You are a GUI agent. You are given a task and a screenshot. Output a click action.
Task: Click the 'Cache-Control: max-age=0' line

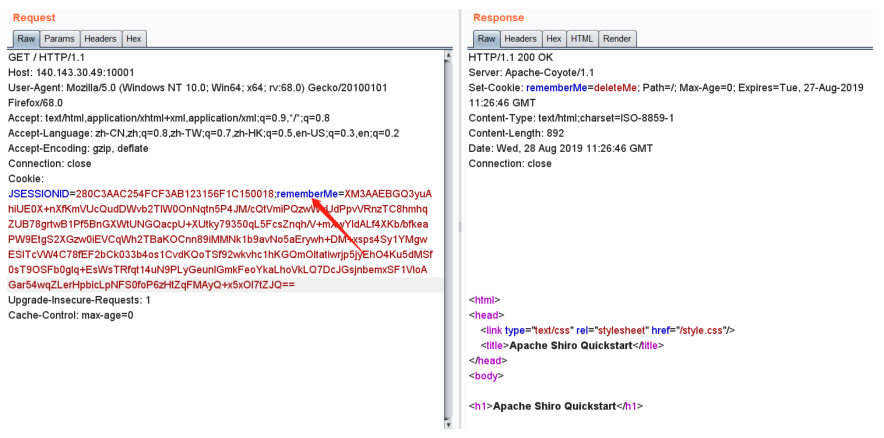[70, 316]
